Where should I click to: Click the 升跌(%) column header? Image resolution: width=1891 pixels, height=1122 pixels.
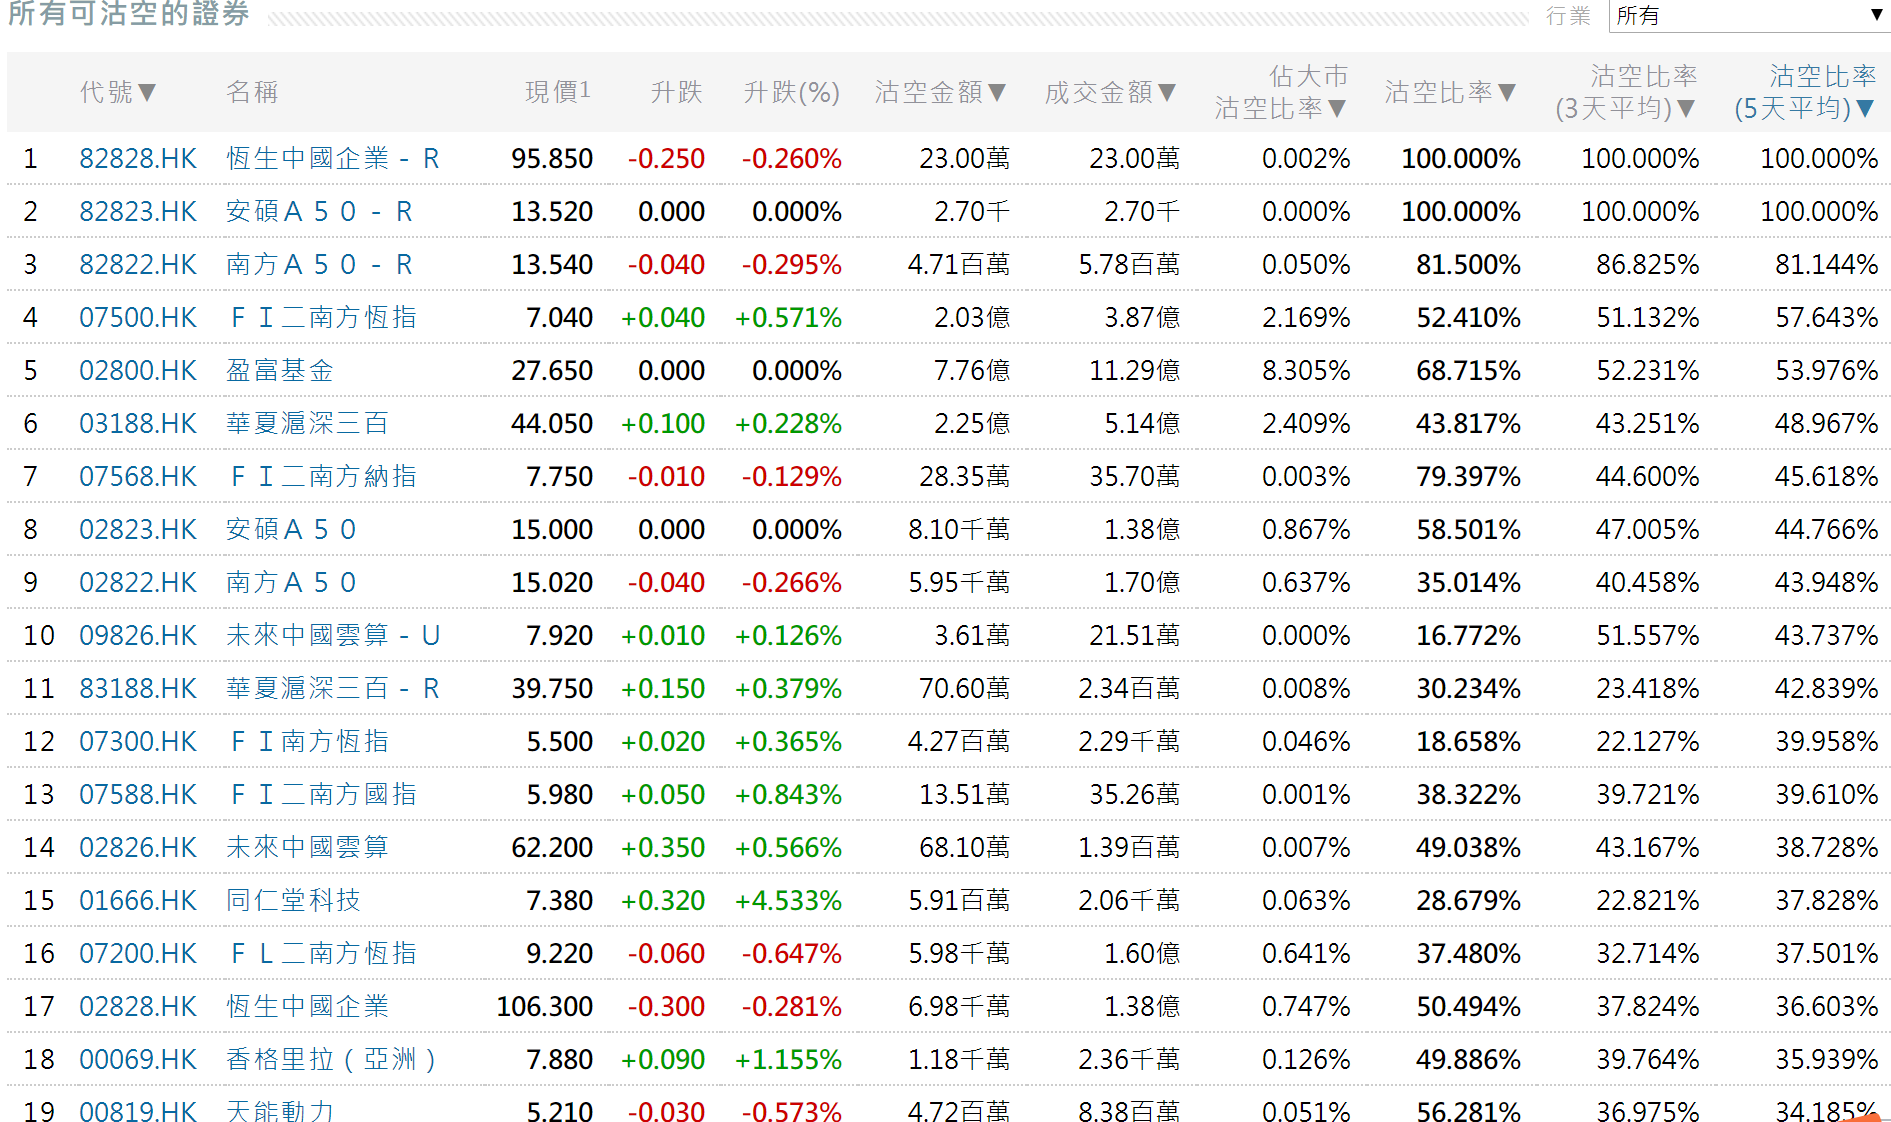coord(791,92)
